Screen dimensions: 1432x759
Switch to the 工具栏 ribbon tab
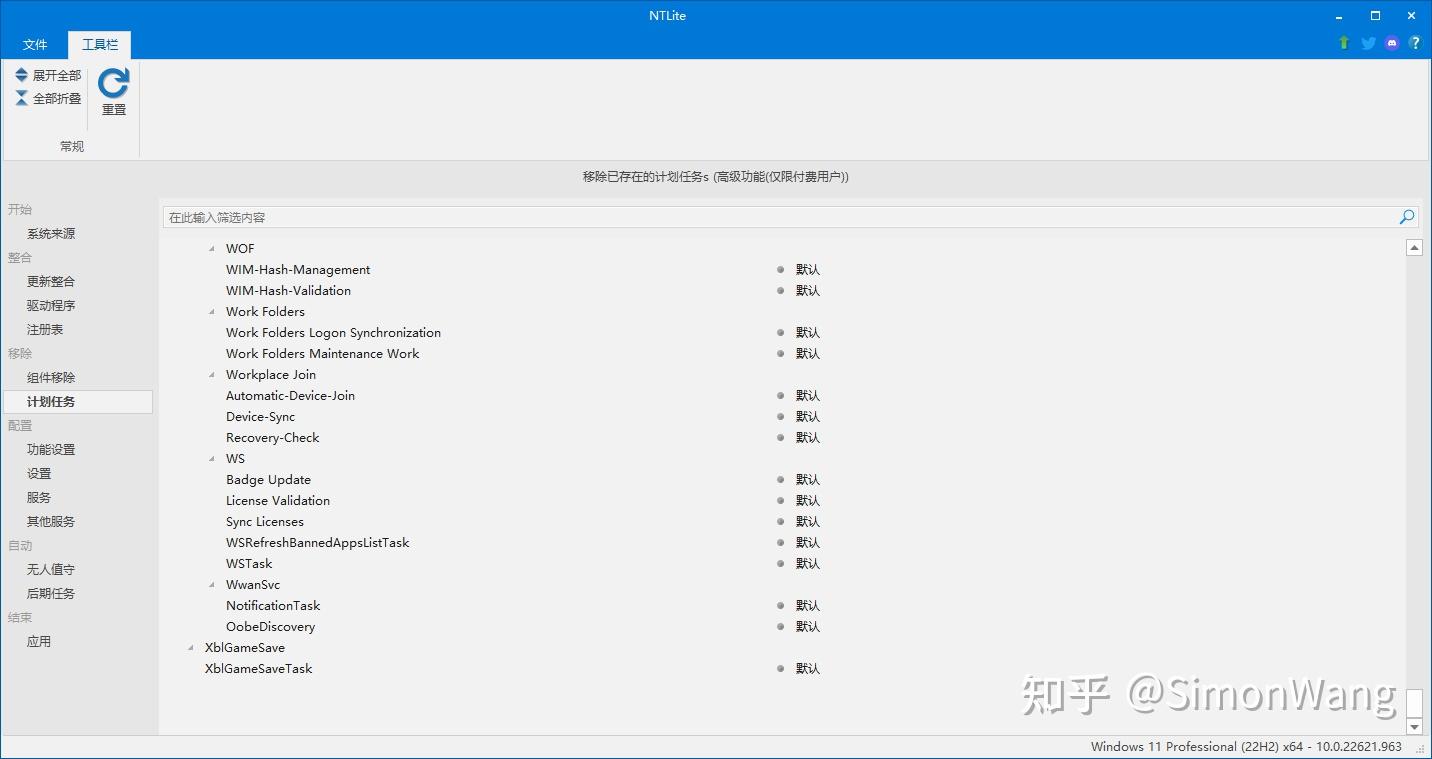(98, 44)
